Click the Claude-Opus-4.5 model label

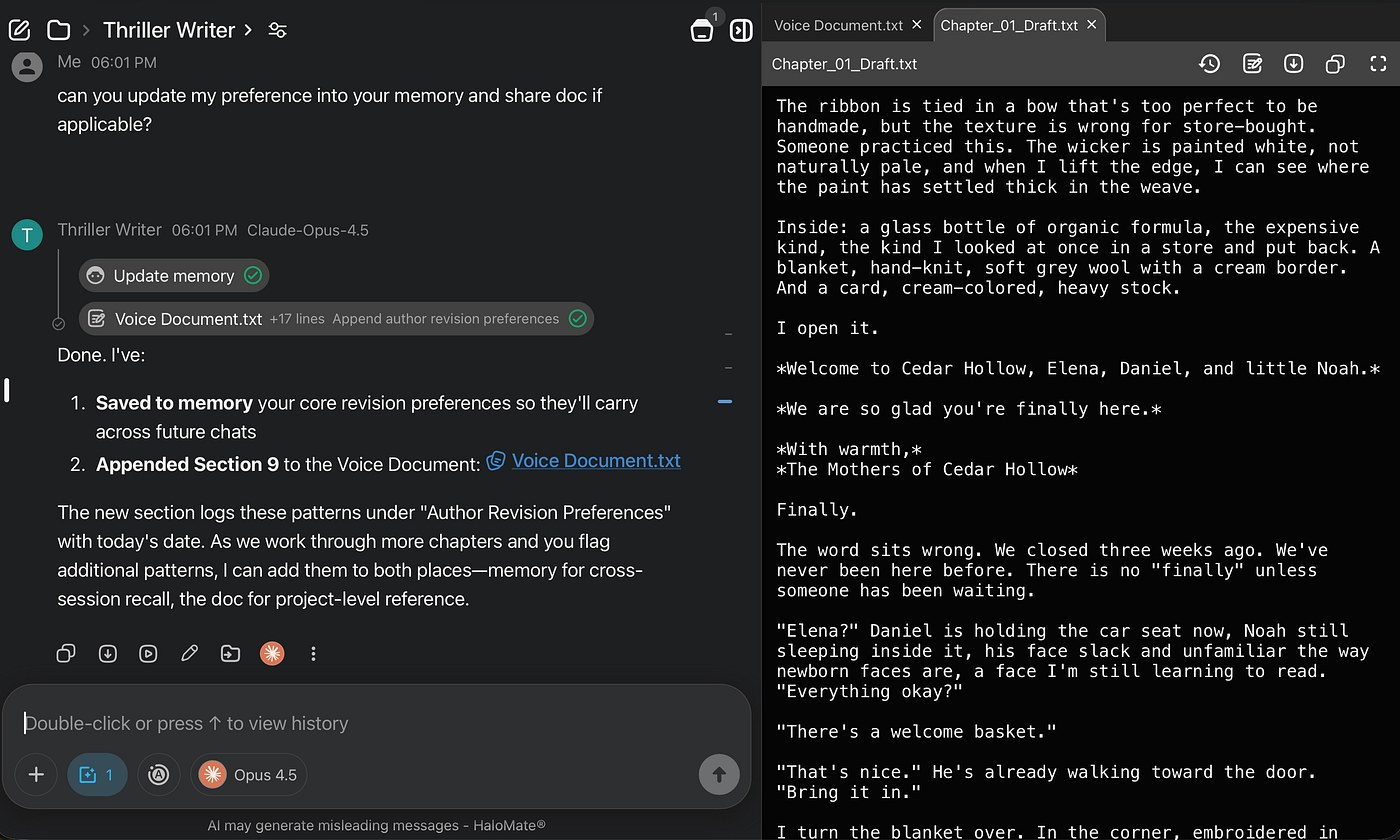coord(307,231)
